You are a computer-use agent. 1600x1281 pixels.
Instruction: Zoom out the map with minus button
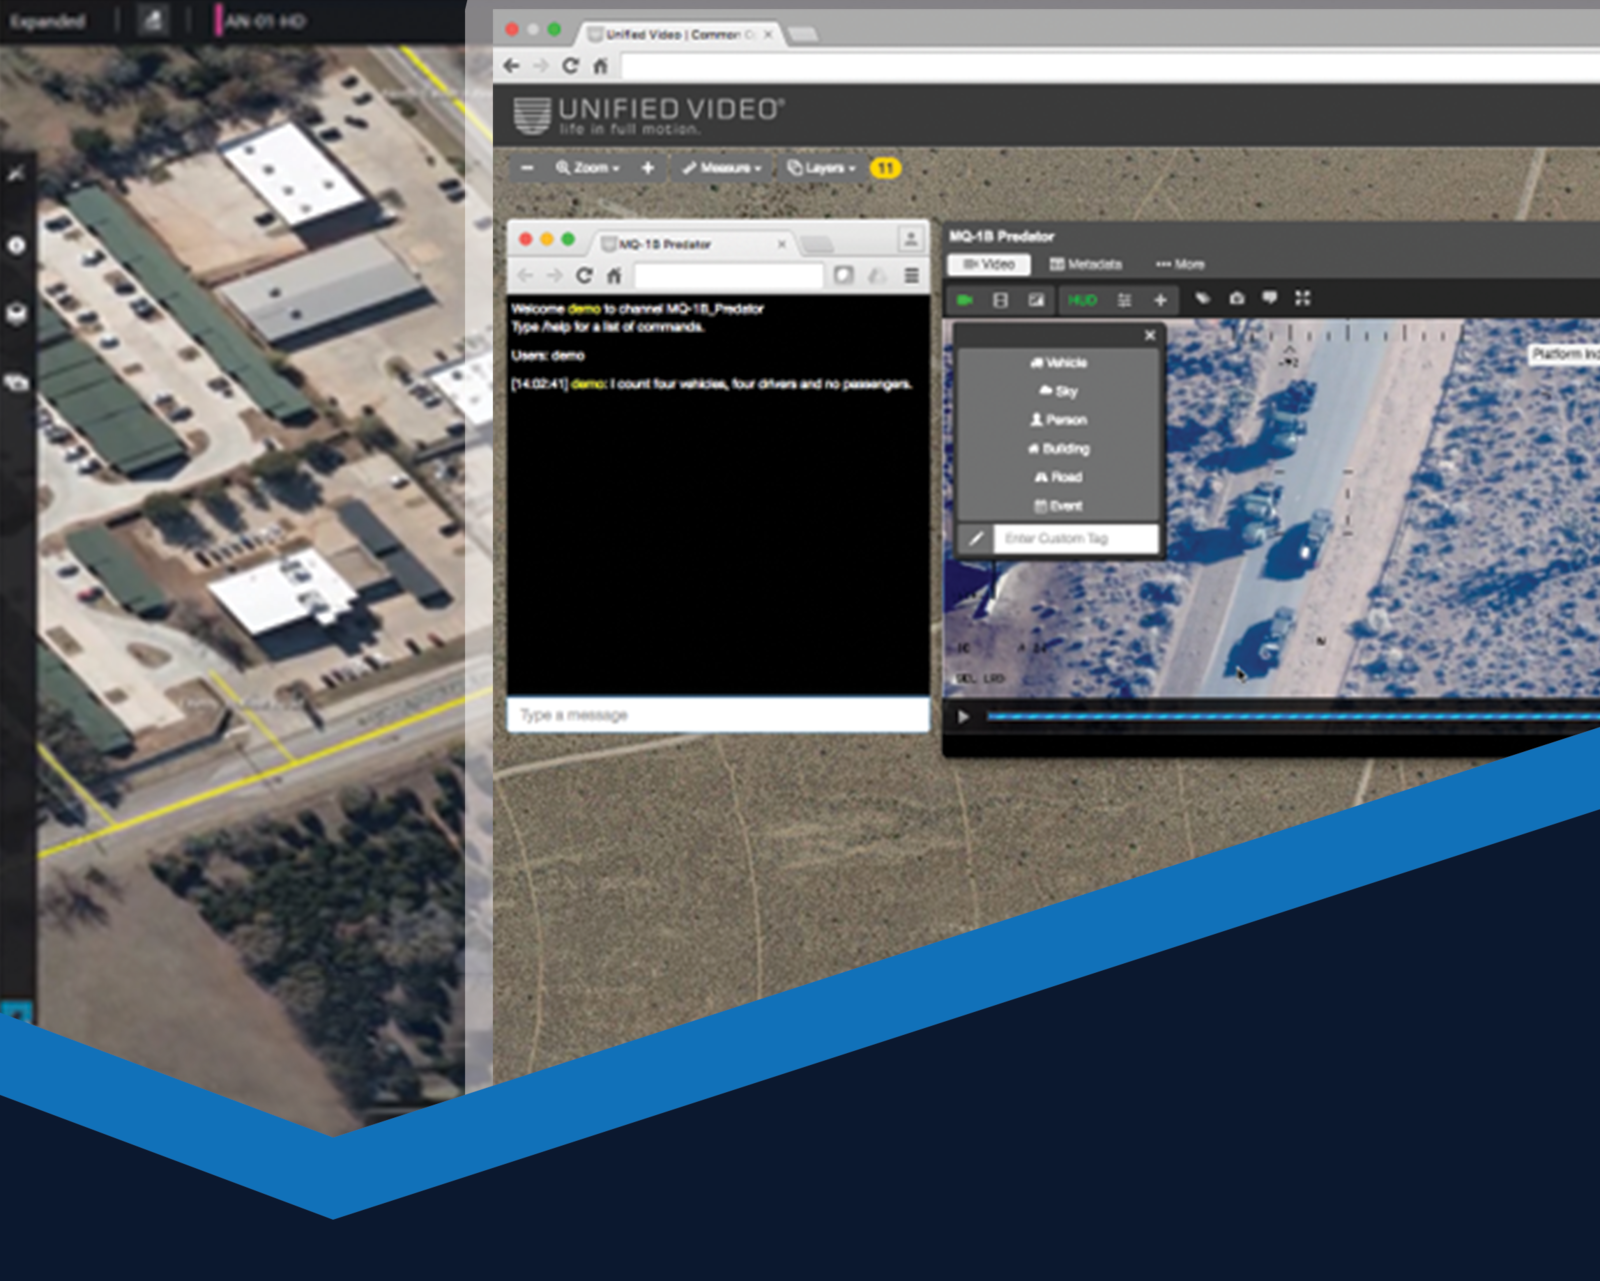click(527, 168)
